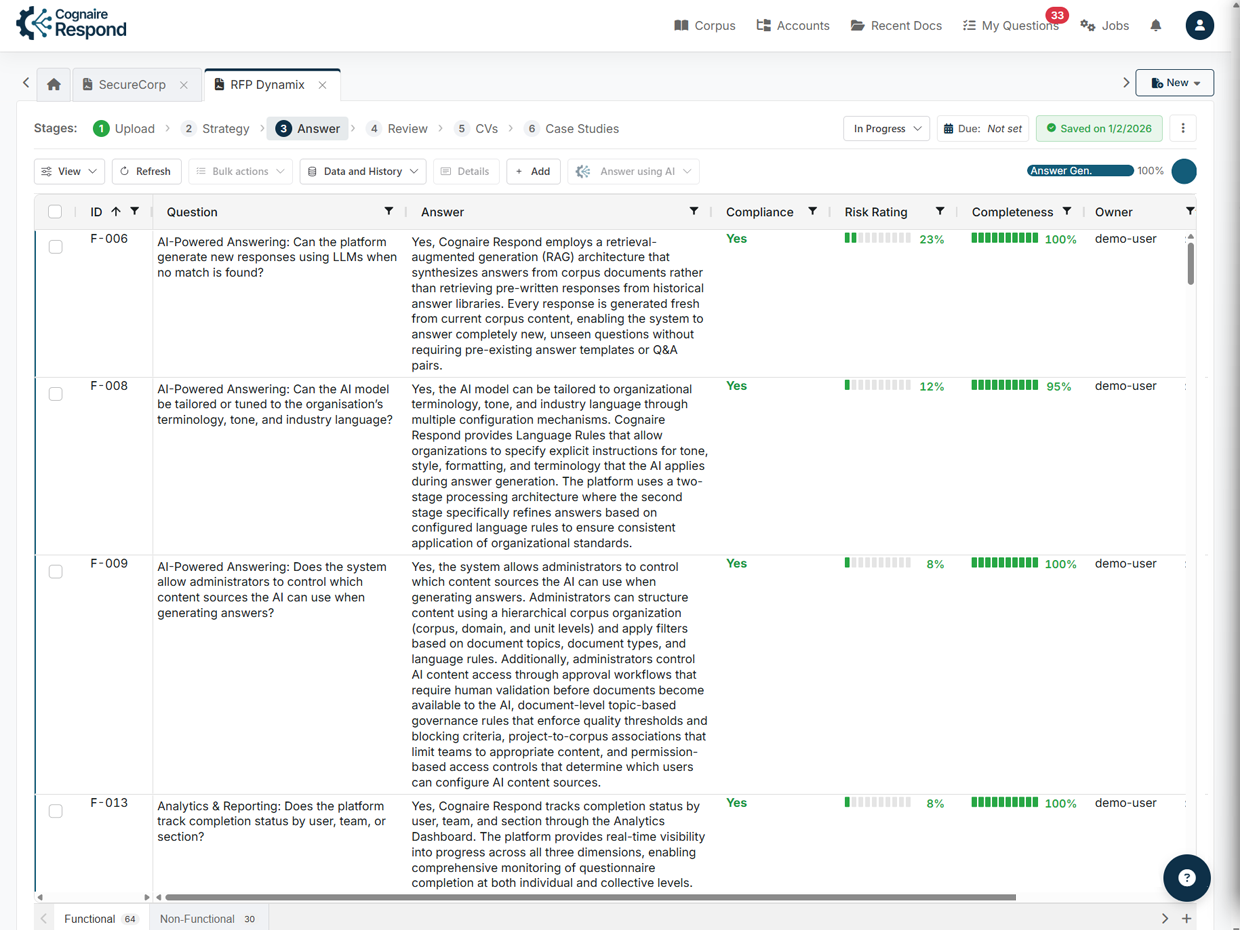The image size is (1240, 930).
Task: Switch to the Non-Functional tab
Action: [196, 917]
